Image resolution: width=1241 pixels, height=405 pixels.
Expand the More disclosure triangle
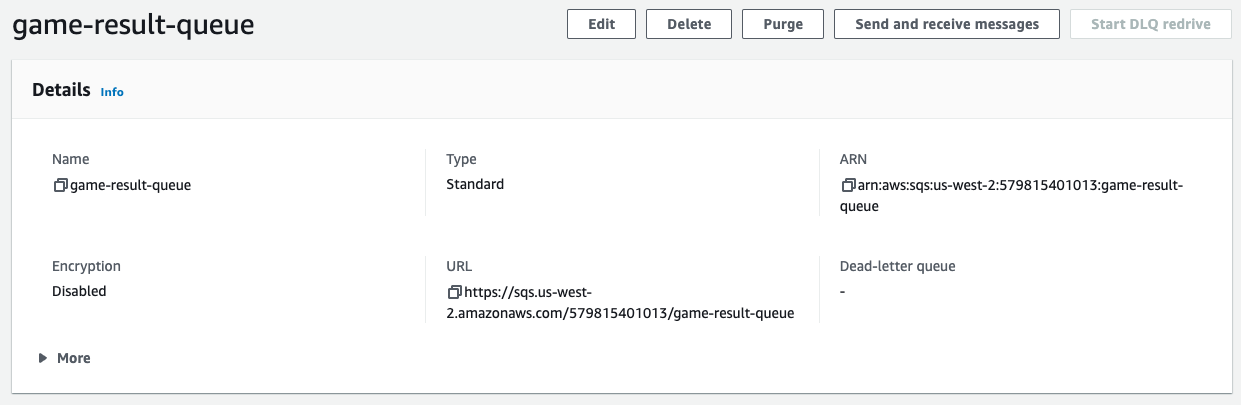[42, 358]
